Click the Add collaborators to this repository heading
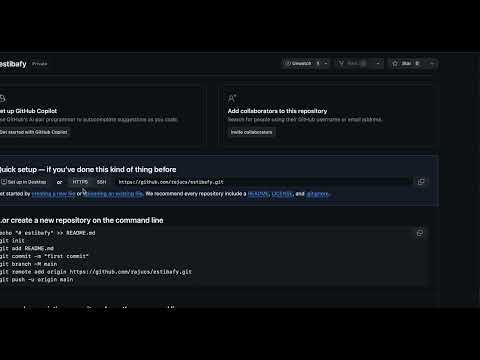Viewport: 480px width, 360px height. pos(277,111)
